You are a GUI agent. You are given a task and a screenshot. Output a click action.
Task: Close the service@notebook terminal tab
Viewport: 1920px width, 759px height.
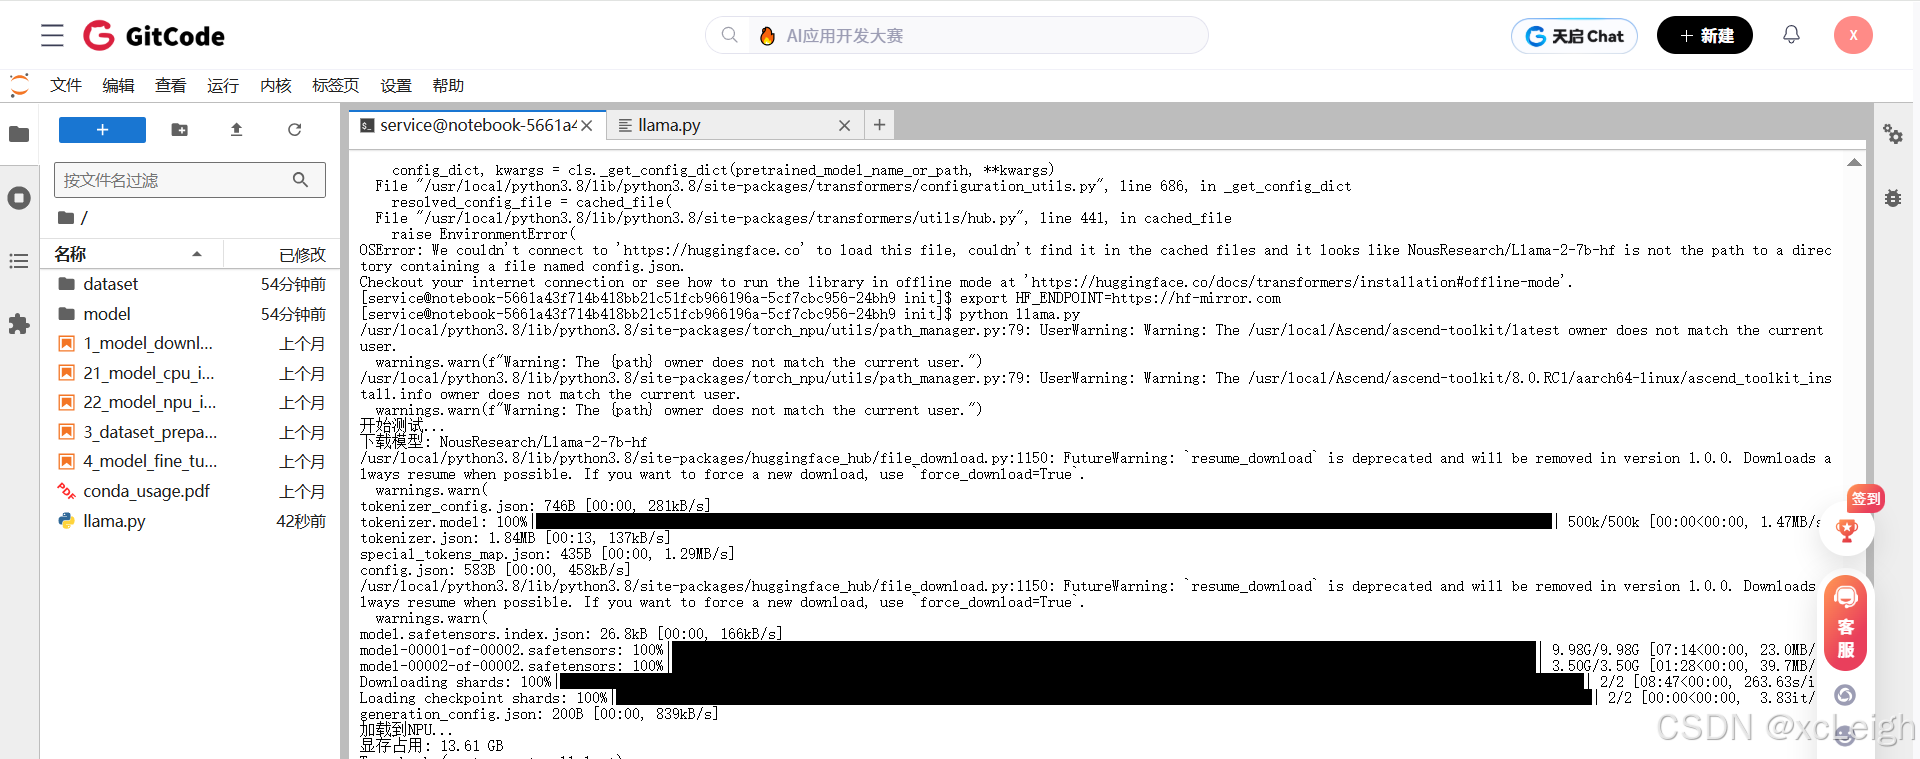click(x=587, y=126)
